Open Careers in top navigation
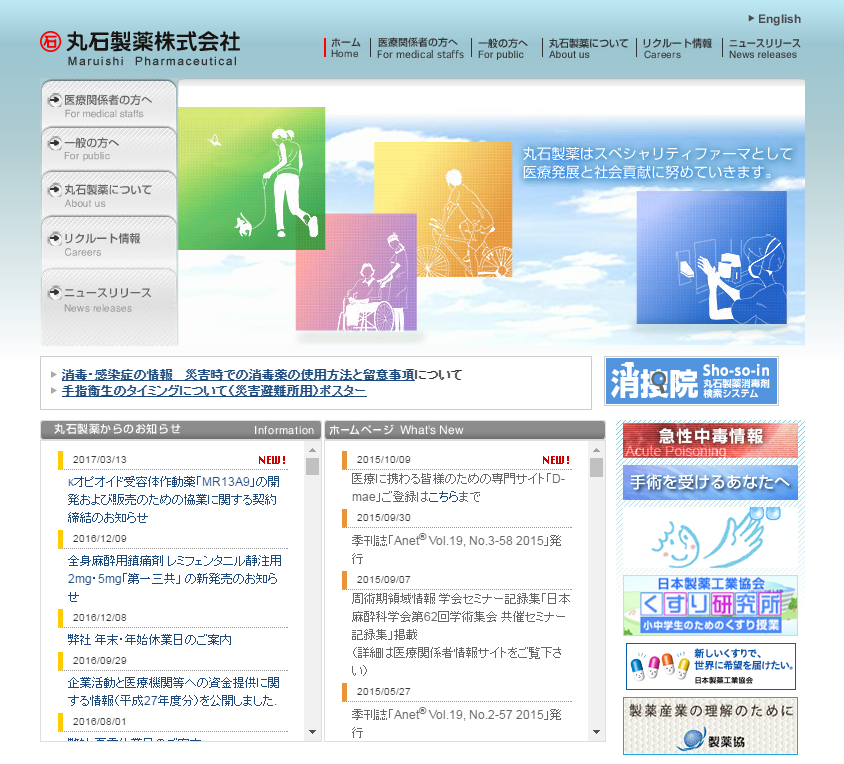This screenshot has height=764, width=844. click(677, 48)
